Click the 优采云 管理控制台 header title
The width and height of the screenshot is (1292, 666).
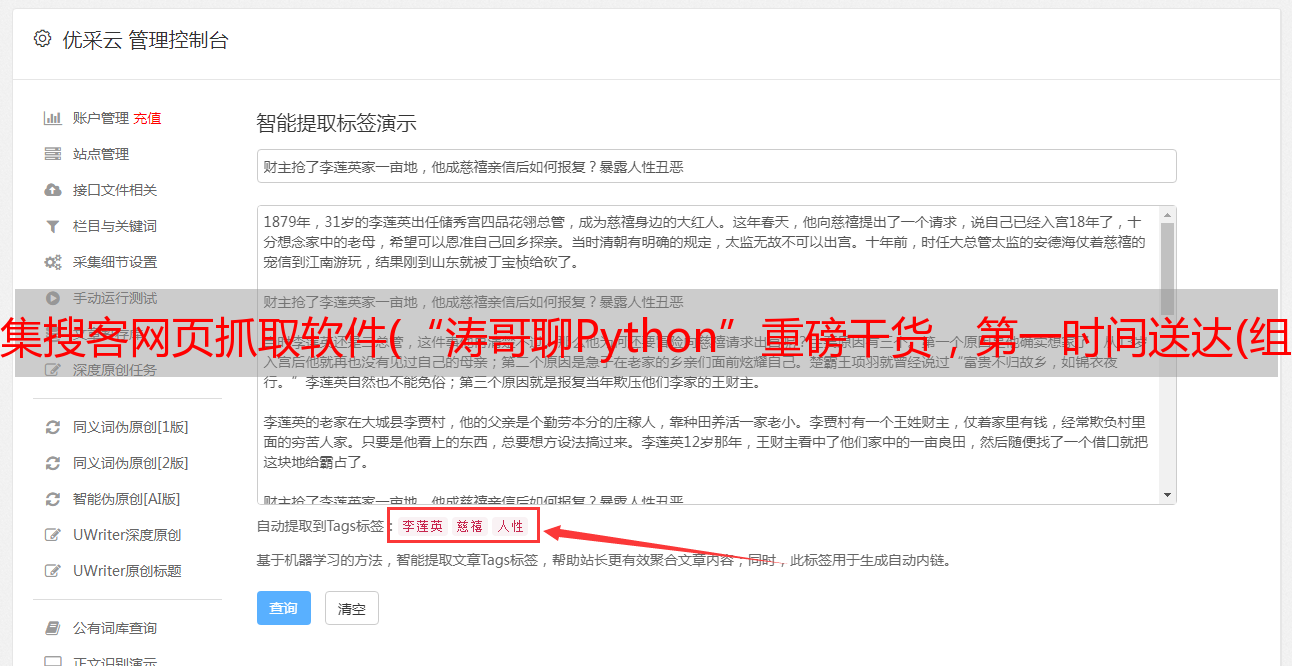pos(145,40)
